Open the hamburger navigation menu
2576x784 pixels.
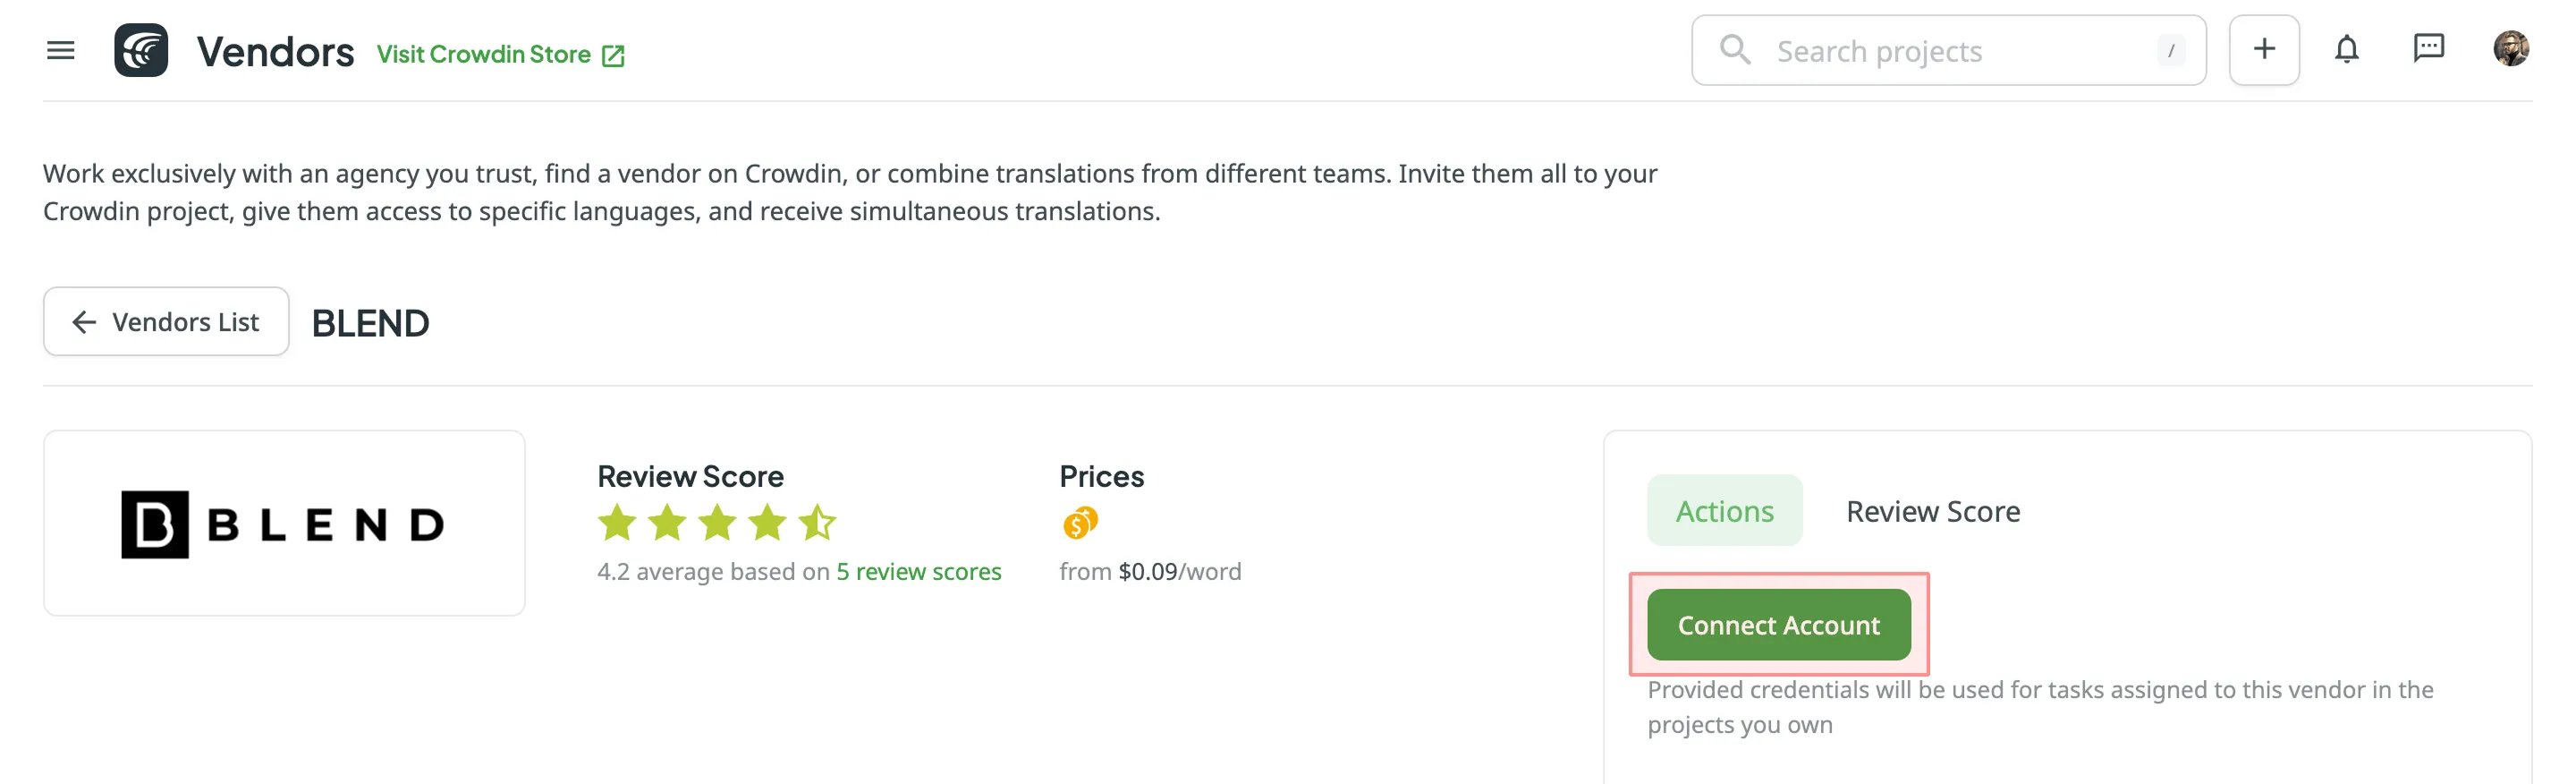click(61, 50)
